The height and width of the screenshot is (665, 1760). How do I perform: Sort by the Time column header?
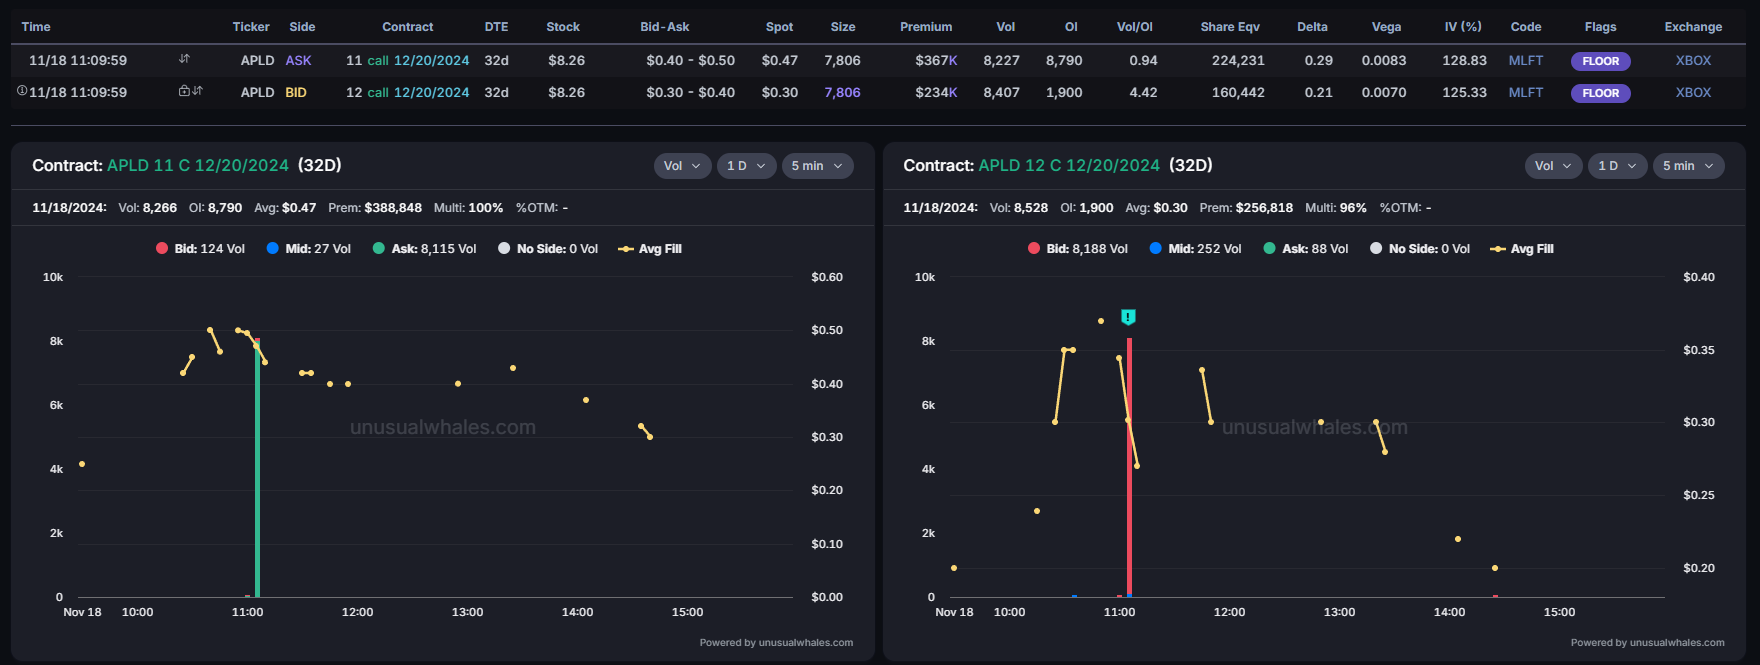coord(36,27)
